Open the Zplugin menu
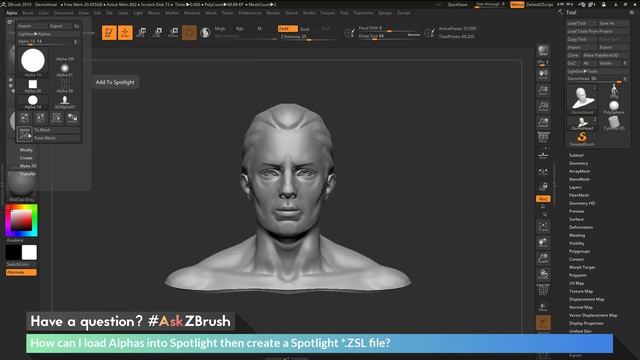Viewport: 640px width, 360px height. point(385,13)
